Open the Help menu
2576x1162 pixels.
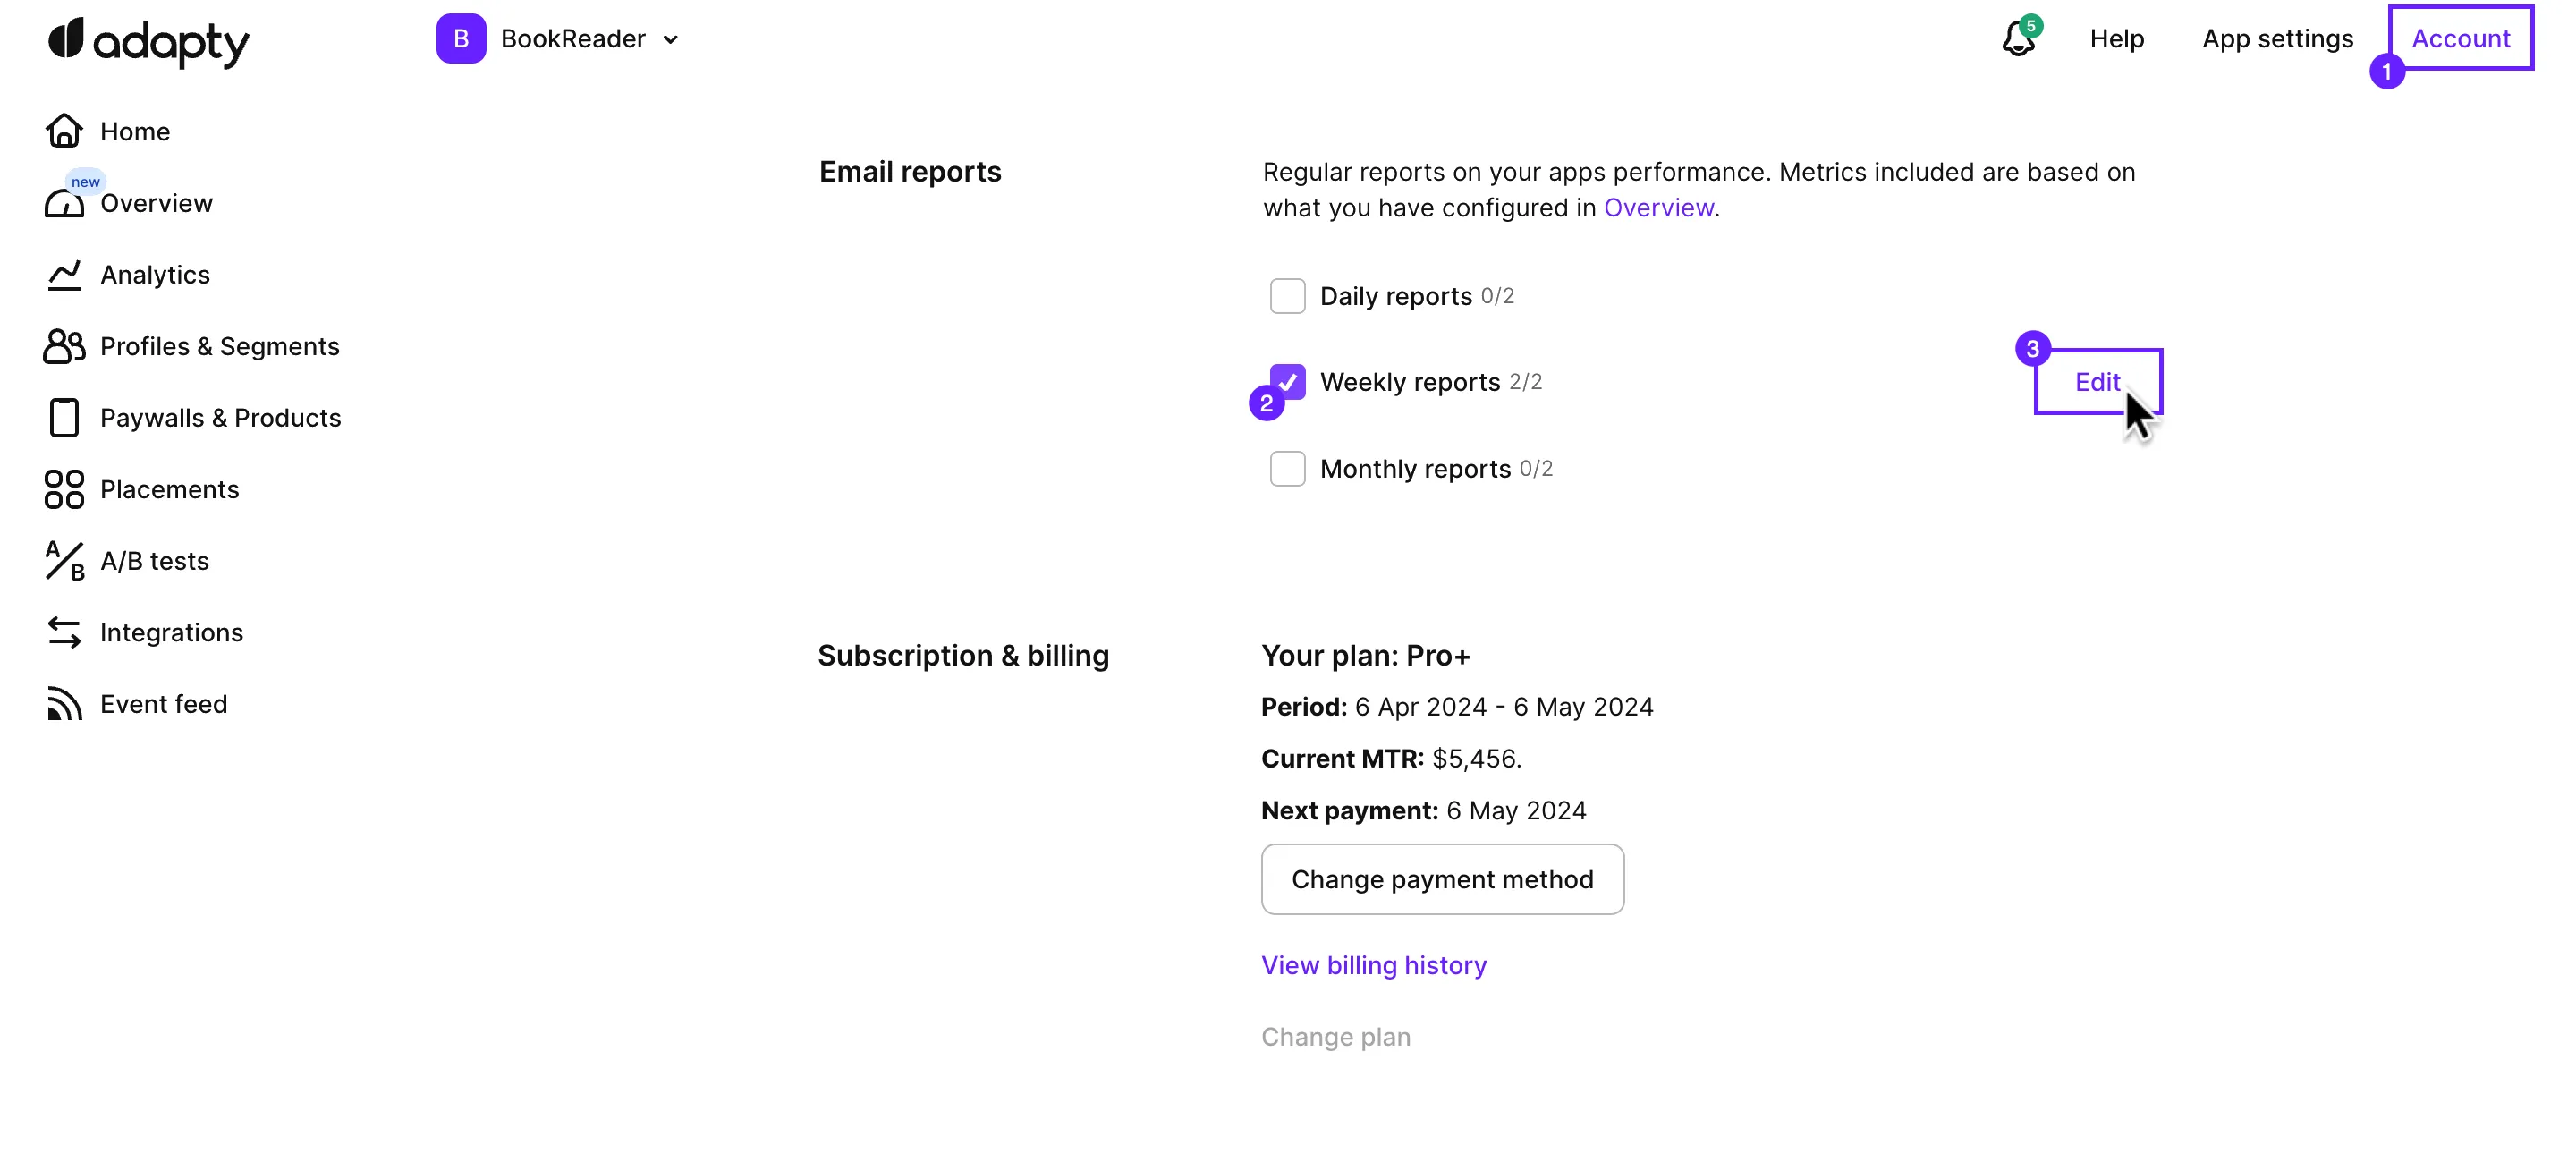tap(2117, 39)
